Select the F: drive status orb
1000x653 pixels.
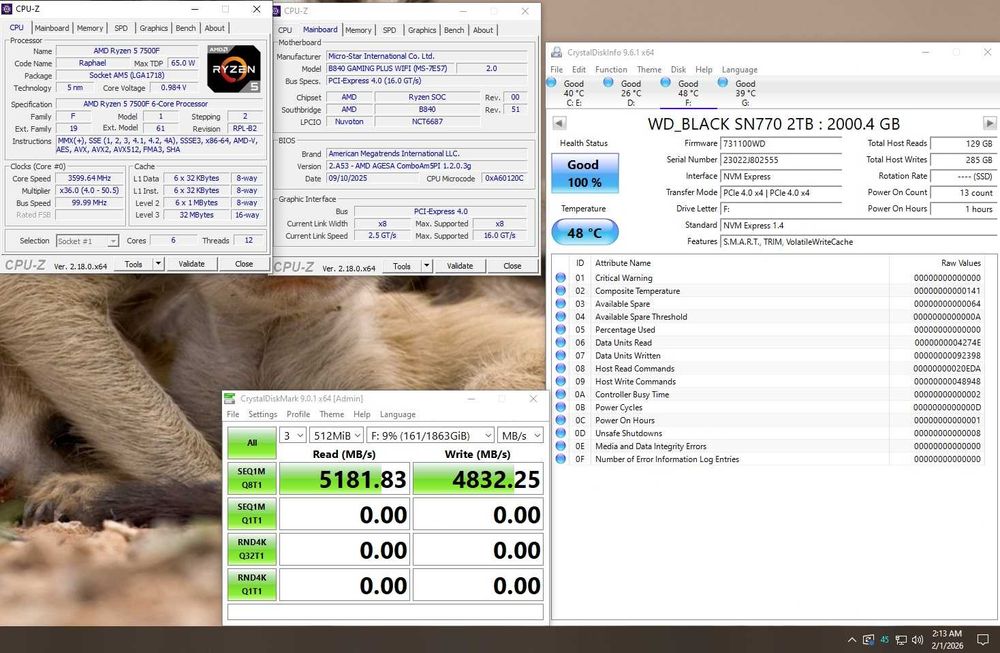tap(665, 82)
